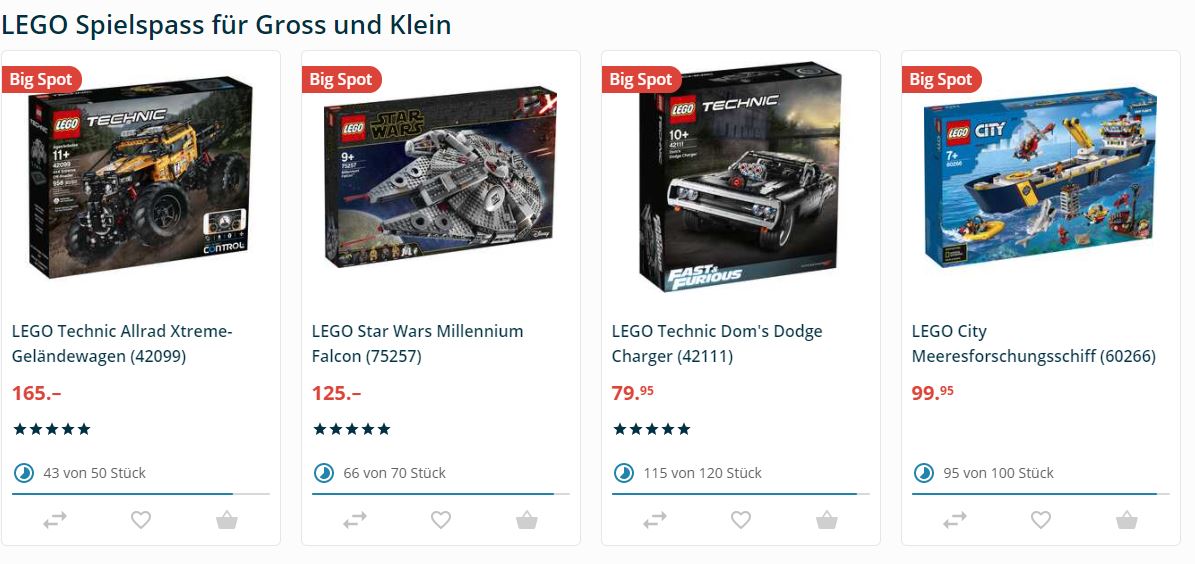The height and width of the screenshot is (564, 1195).
Task: Add Meeresforschungsschiff to shopping basket
Action: click(x=1126, y=520)
